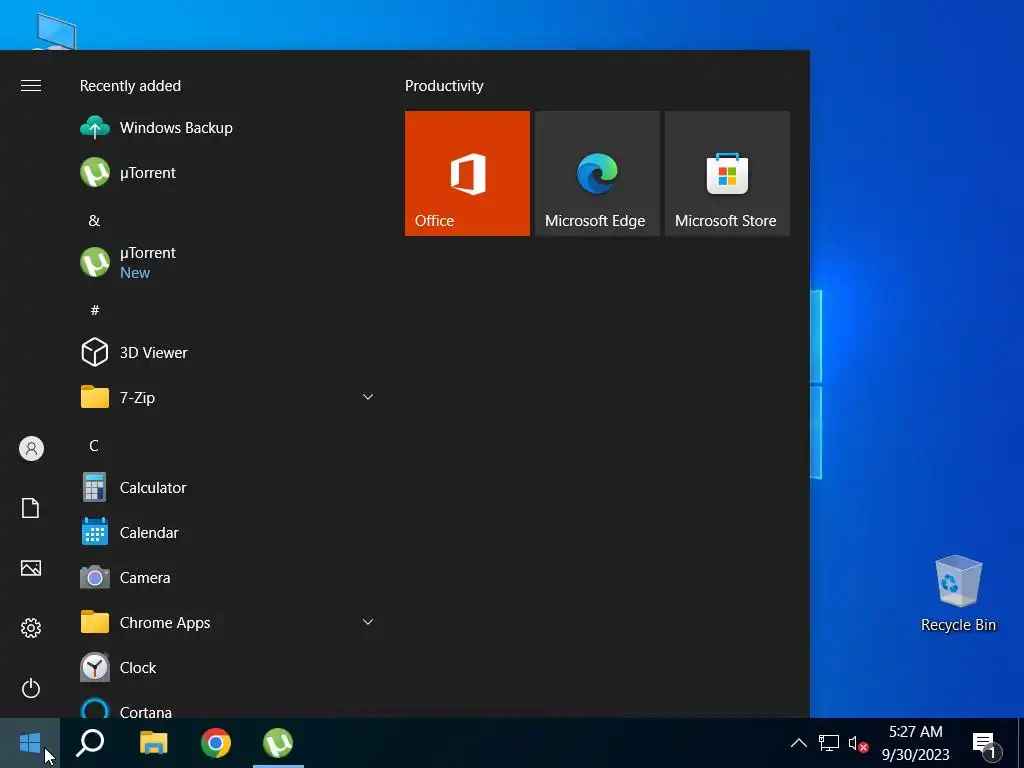Open the Microsoft Store tile
This screenshot has width=1024, height=768.
(x=727, y=173)
